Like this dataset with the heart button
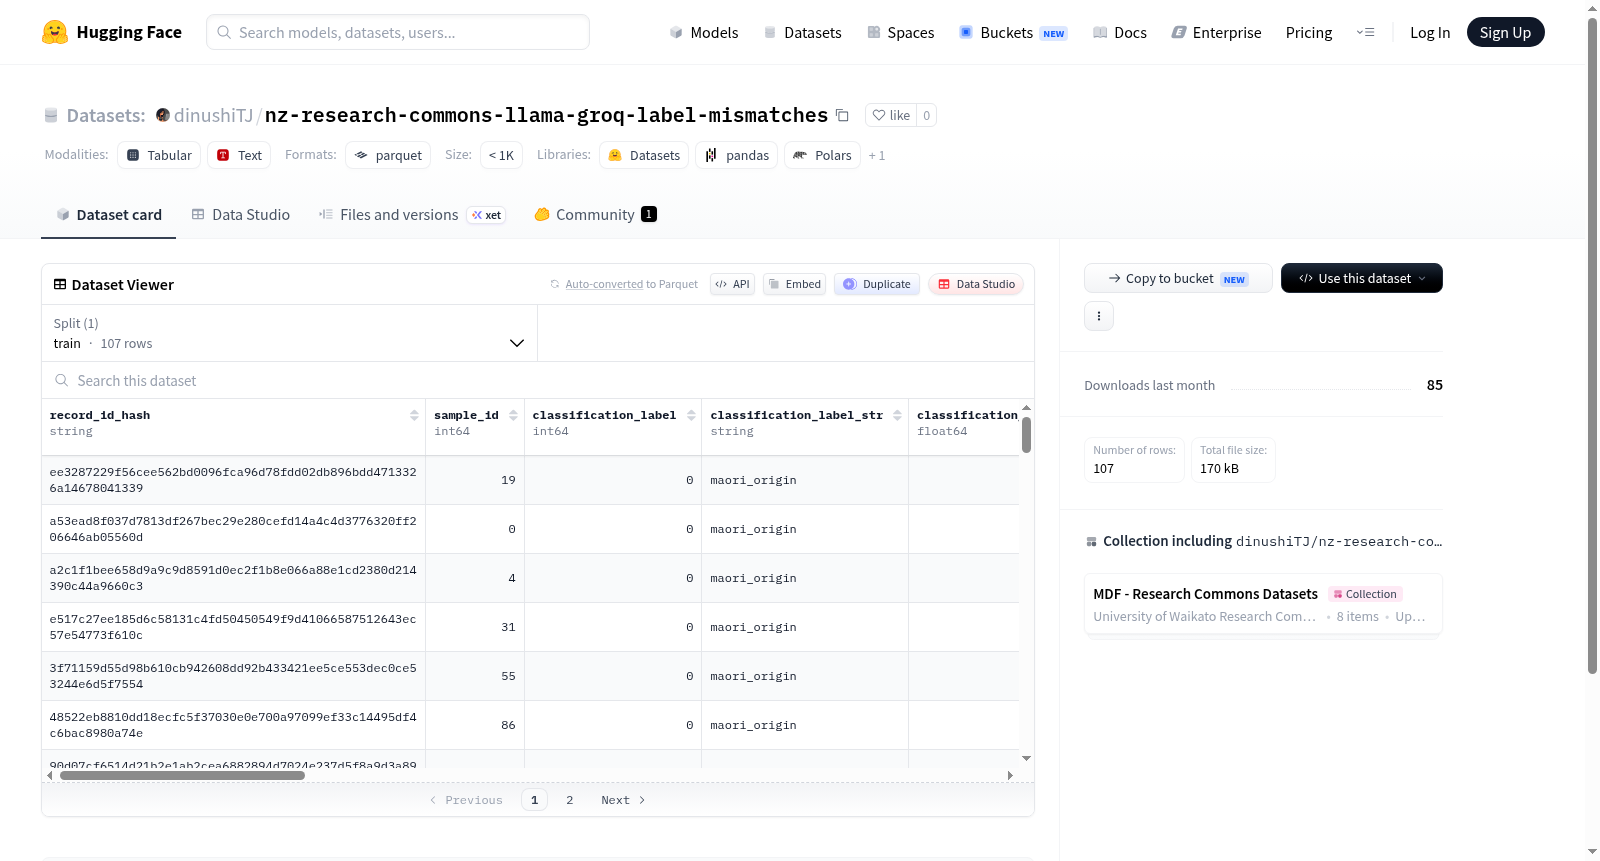This screenshot has height=861, width=1600. point(891,115)
